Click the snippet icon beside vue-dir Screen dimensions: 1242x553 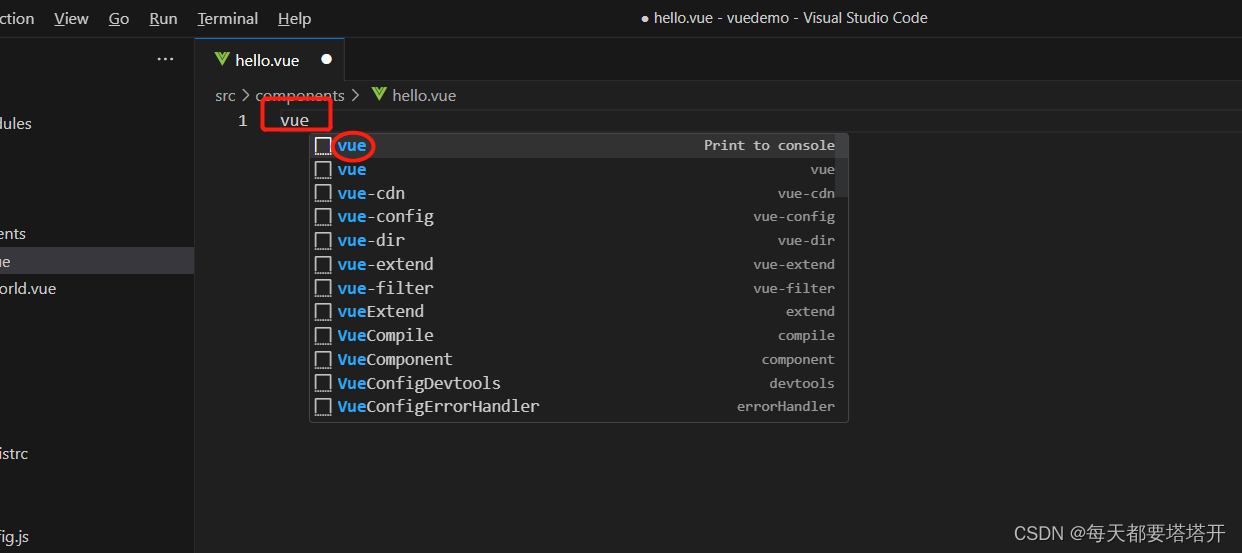click(x=323, y=241)
